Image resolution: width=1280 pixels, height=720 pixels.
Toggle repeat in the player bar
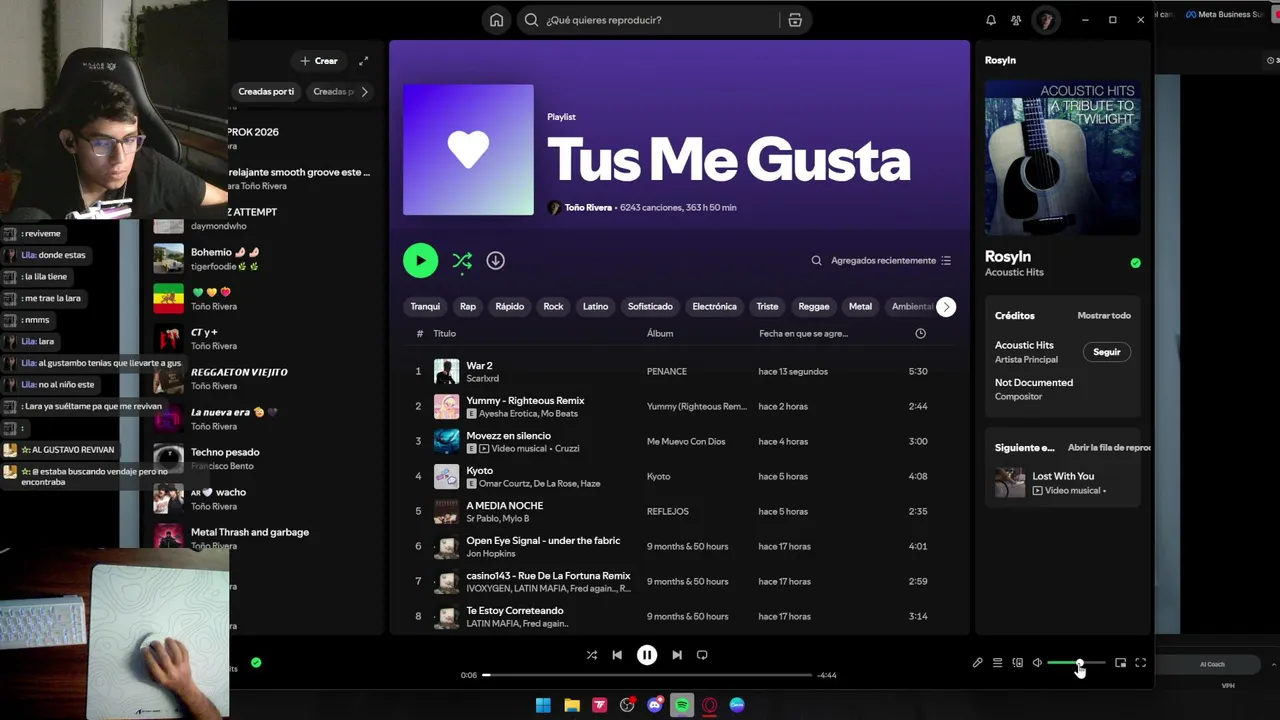(x=702, y=655)
